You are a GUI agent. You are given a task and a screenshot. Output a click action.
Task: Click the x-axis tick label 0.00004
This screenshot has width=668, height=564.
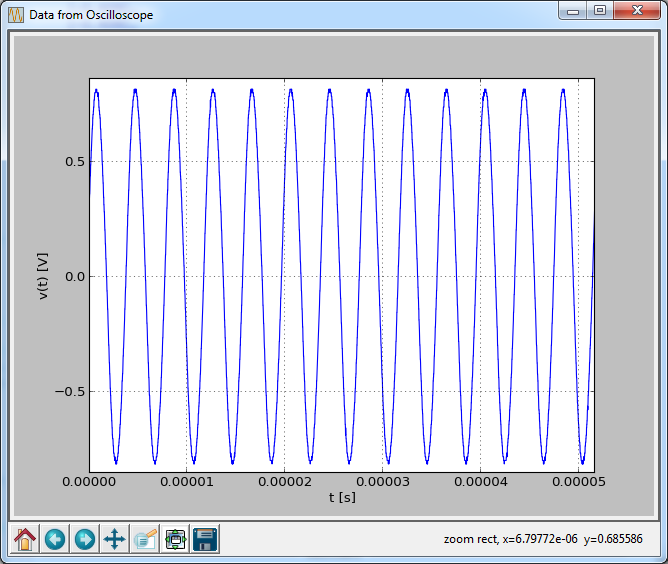[x=481, y=482]
